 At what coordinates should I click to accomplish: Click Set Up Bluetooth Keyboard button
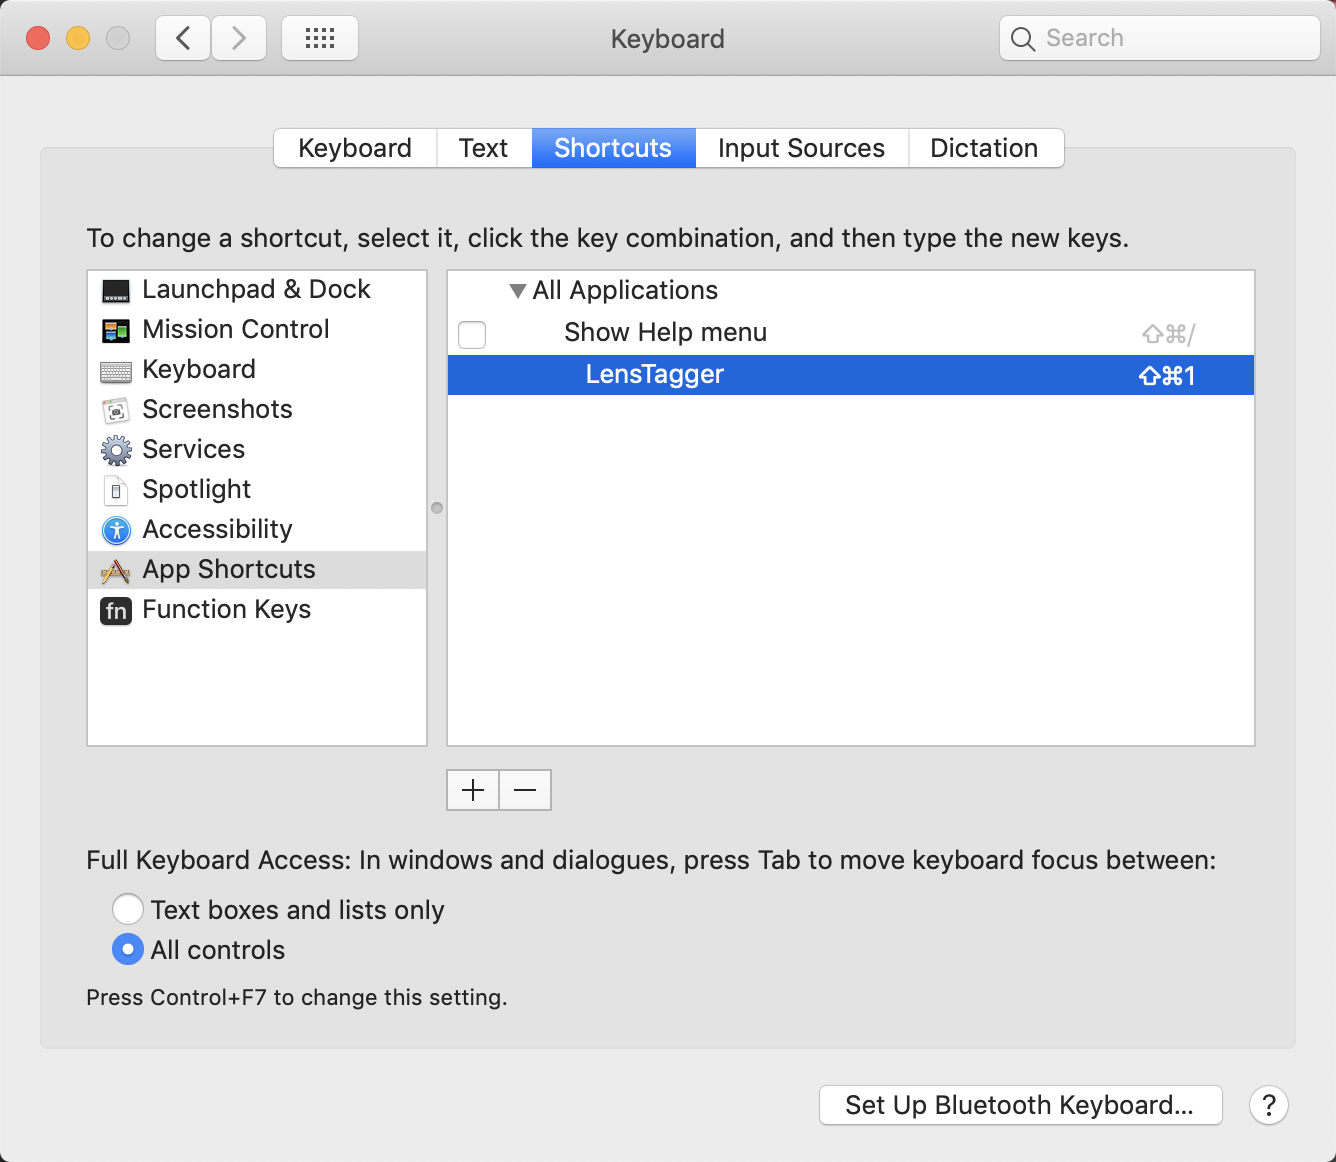coord(1020,1105)
